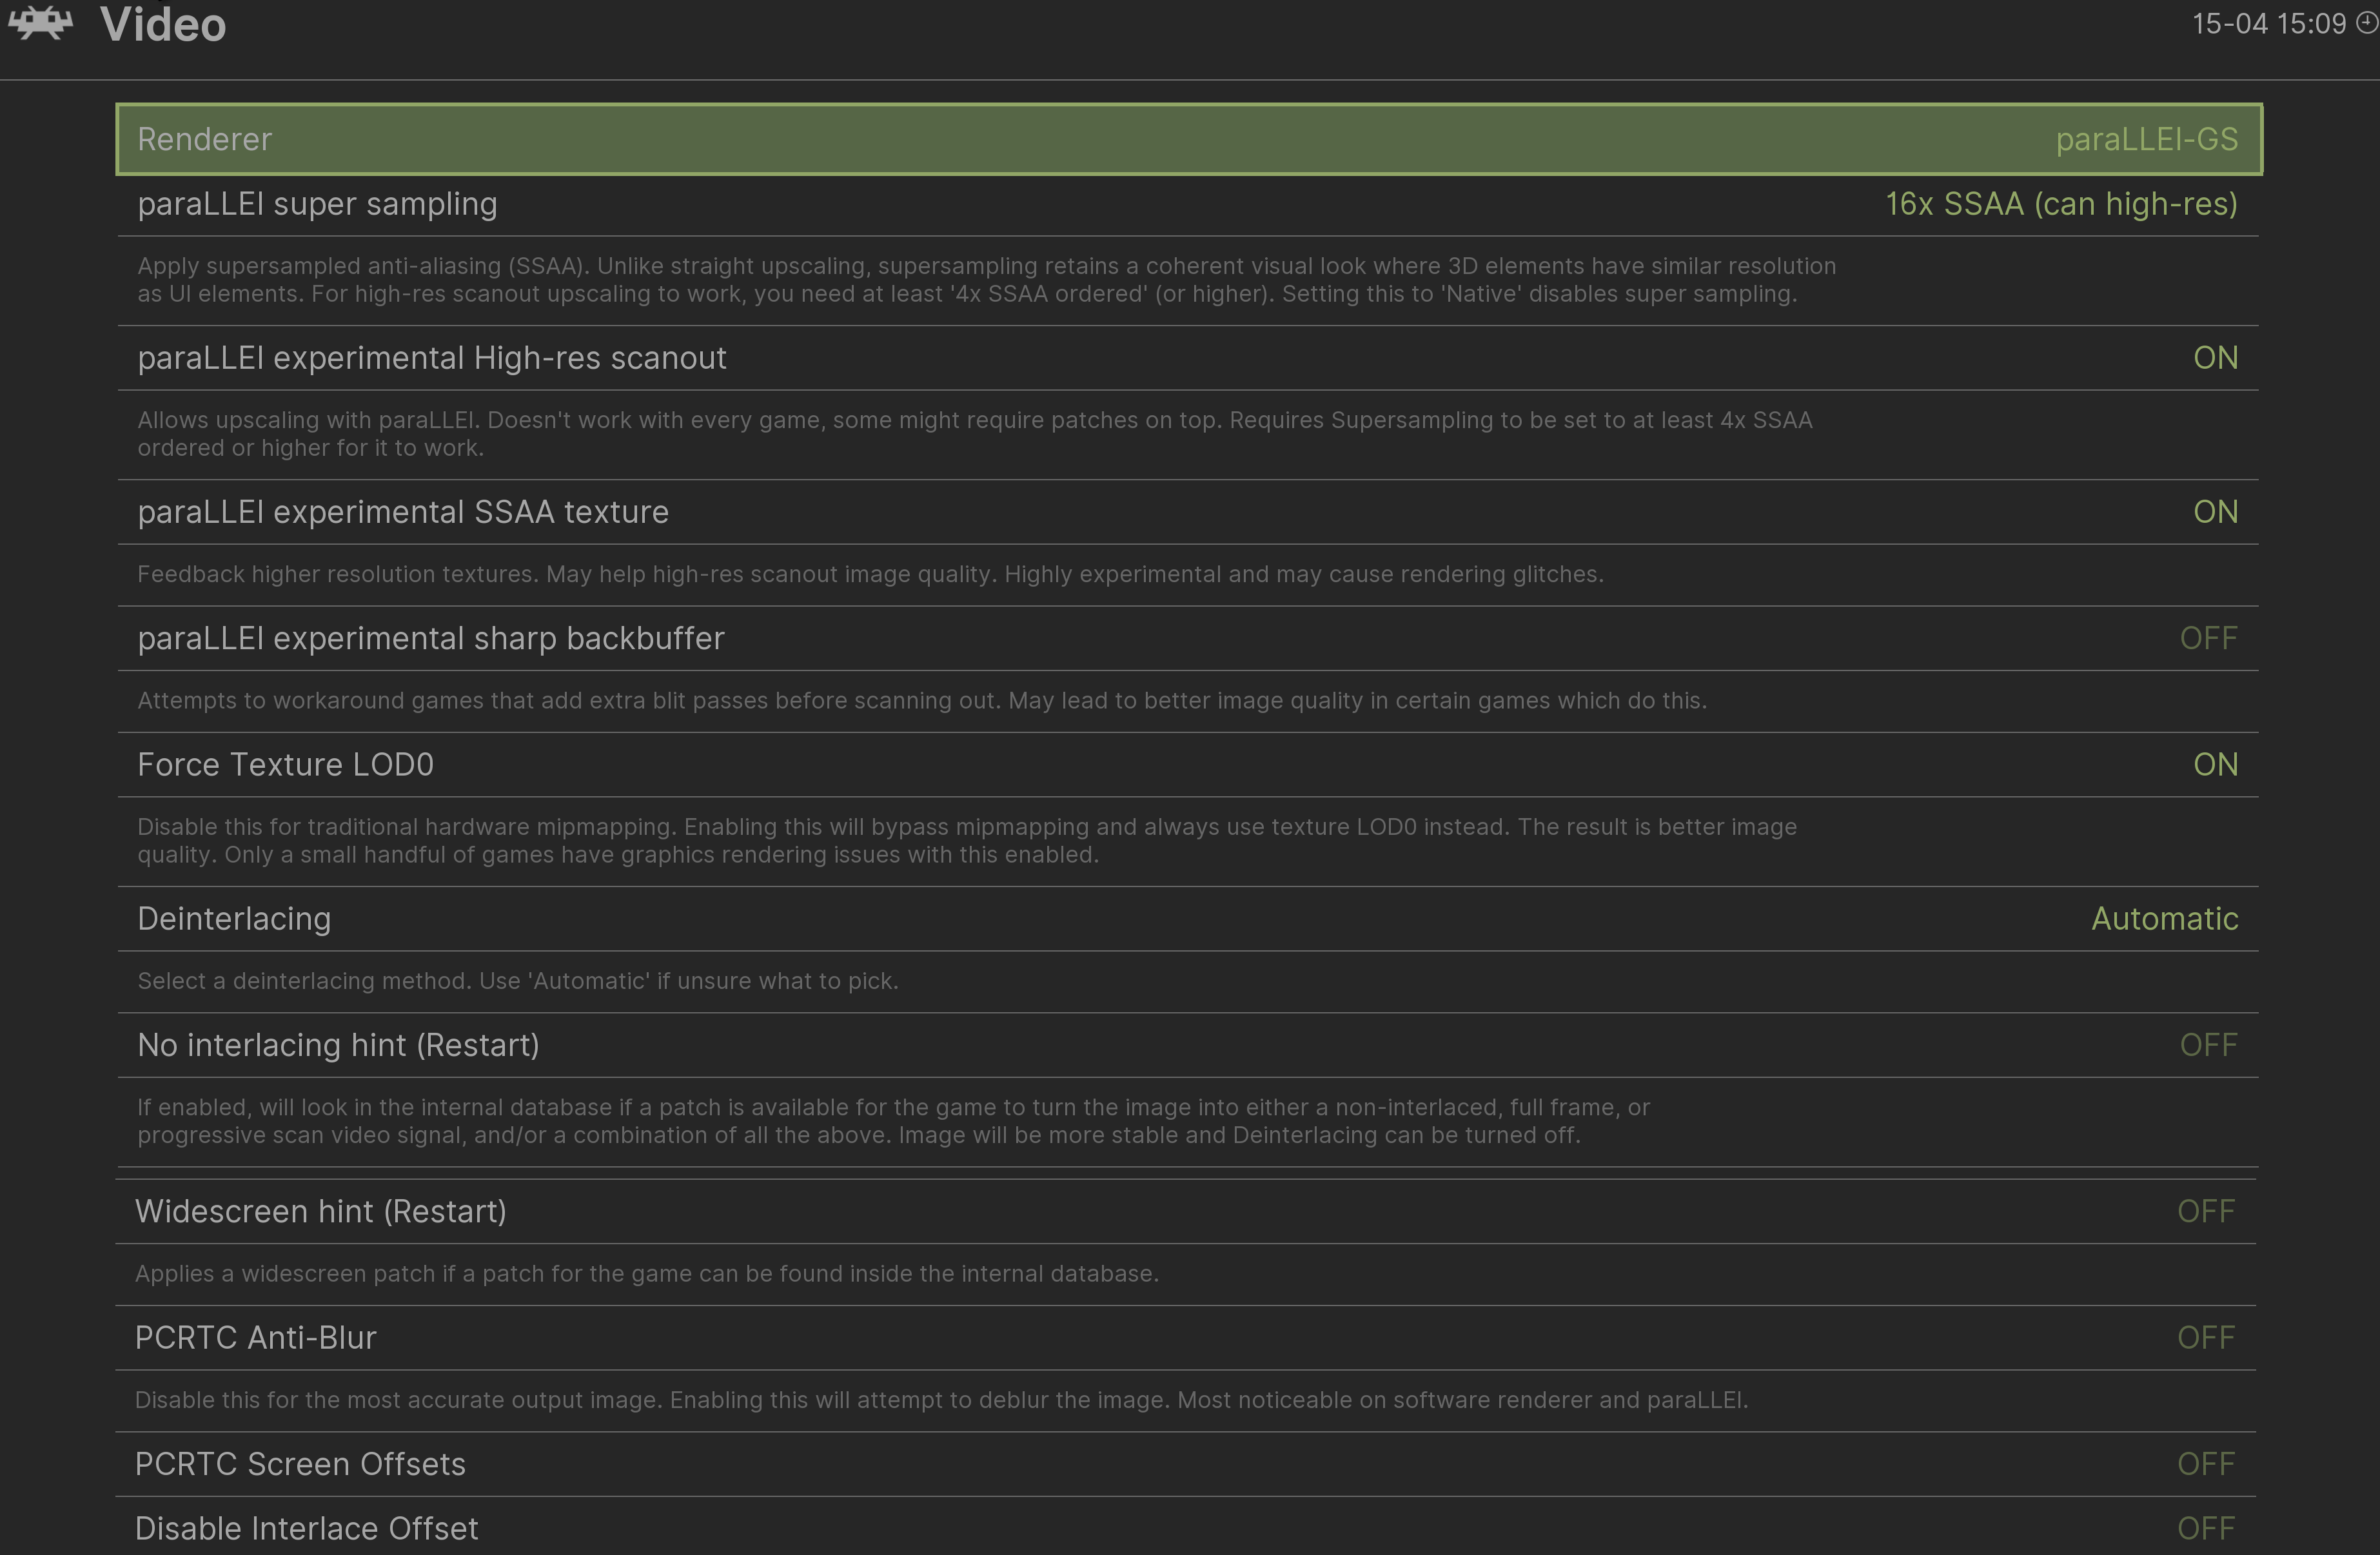The image size is (2380, 1555).
Task: Open the 16x SSAA super sampling selector
Action: click(2060, 204)
